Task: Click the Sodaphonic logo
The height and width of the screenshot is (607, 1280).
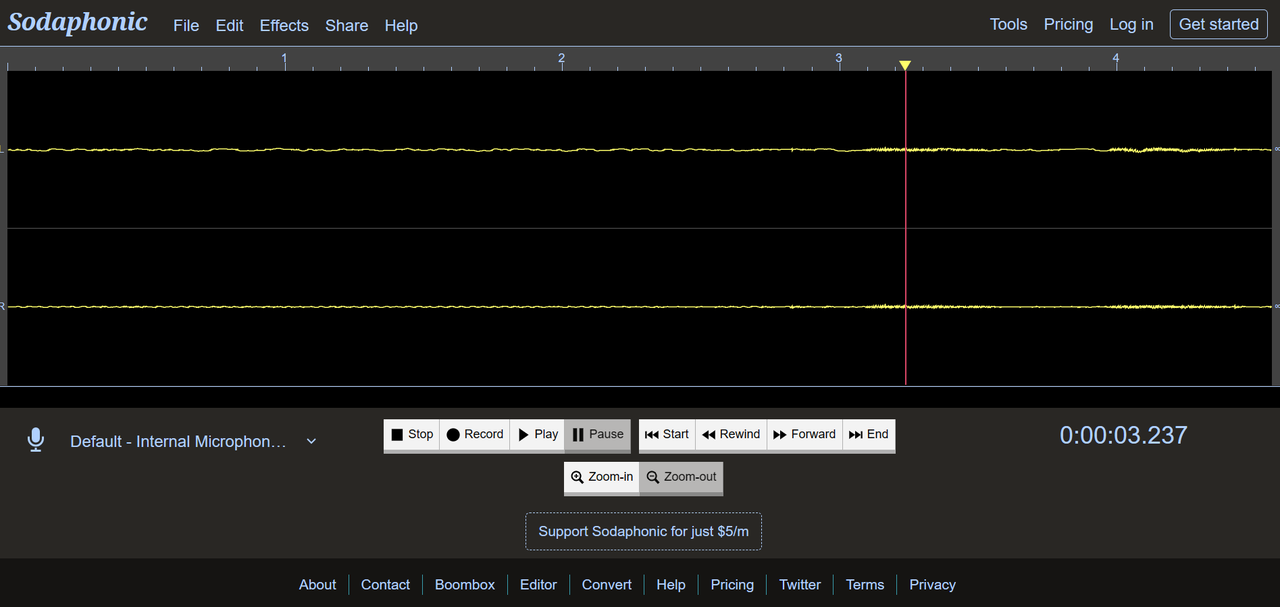Action: coord(78,23)
